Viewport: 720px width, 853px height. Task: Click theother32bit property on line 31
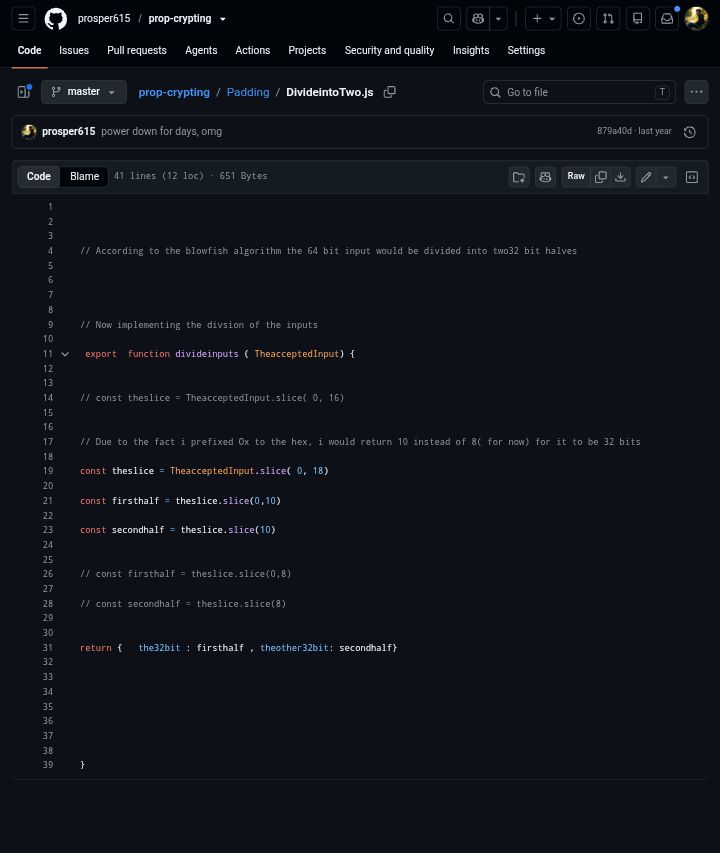click(294, 647)
